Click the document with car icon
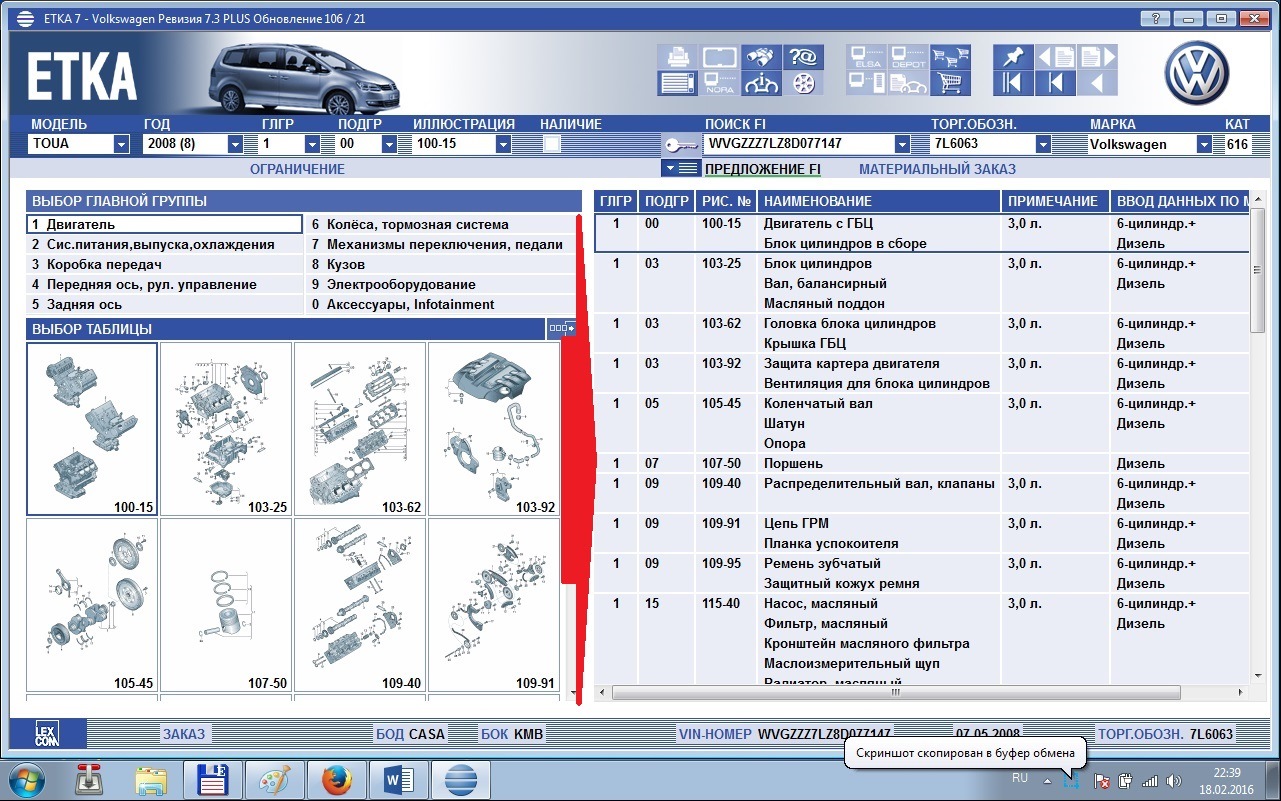 click(908, 83)
